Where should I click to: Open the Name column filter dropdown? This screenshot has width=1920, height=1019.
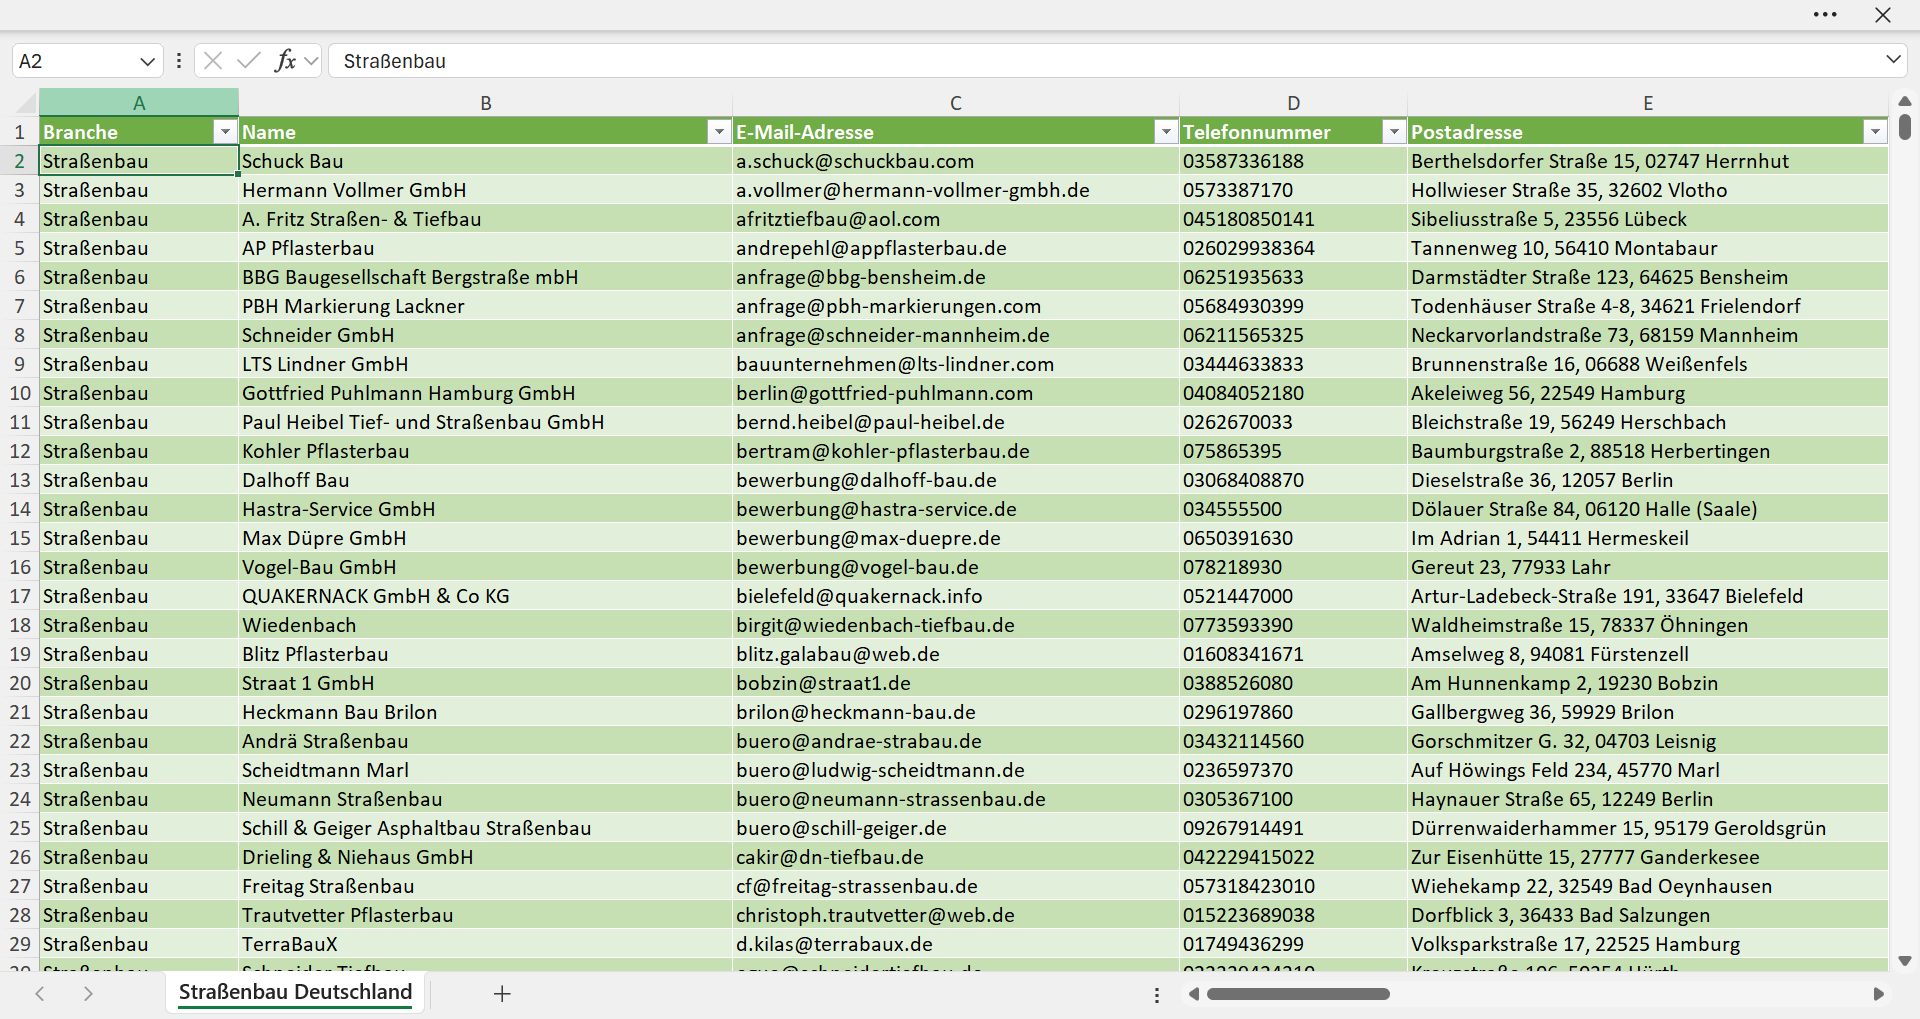719,132
